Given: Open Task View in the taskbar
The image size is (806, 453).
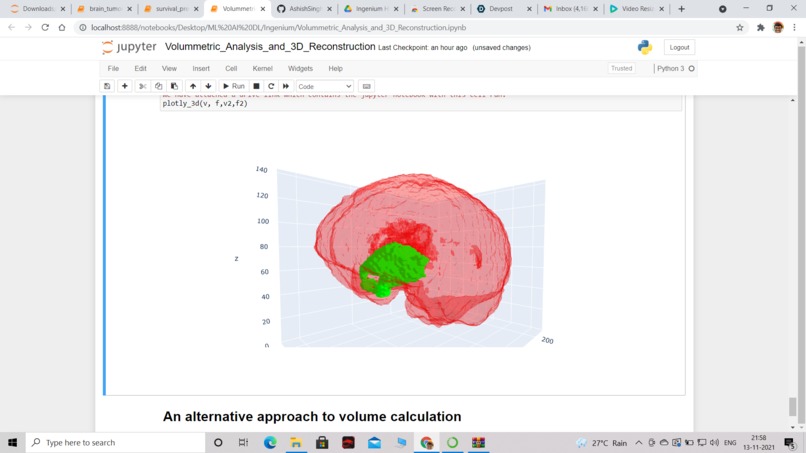Looking at the screenshot, I should click(x=244, y=442).
